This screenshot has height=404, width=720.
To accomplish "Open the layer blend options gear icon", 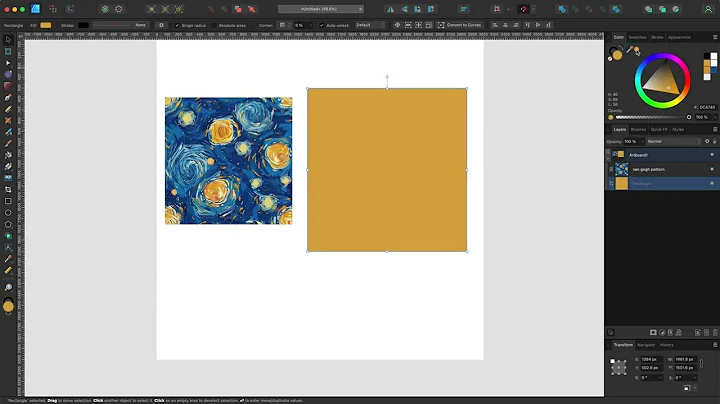I will click(x=707, y=141).
